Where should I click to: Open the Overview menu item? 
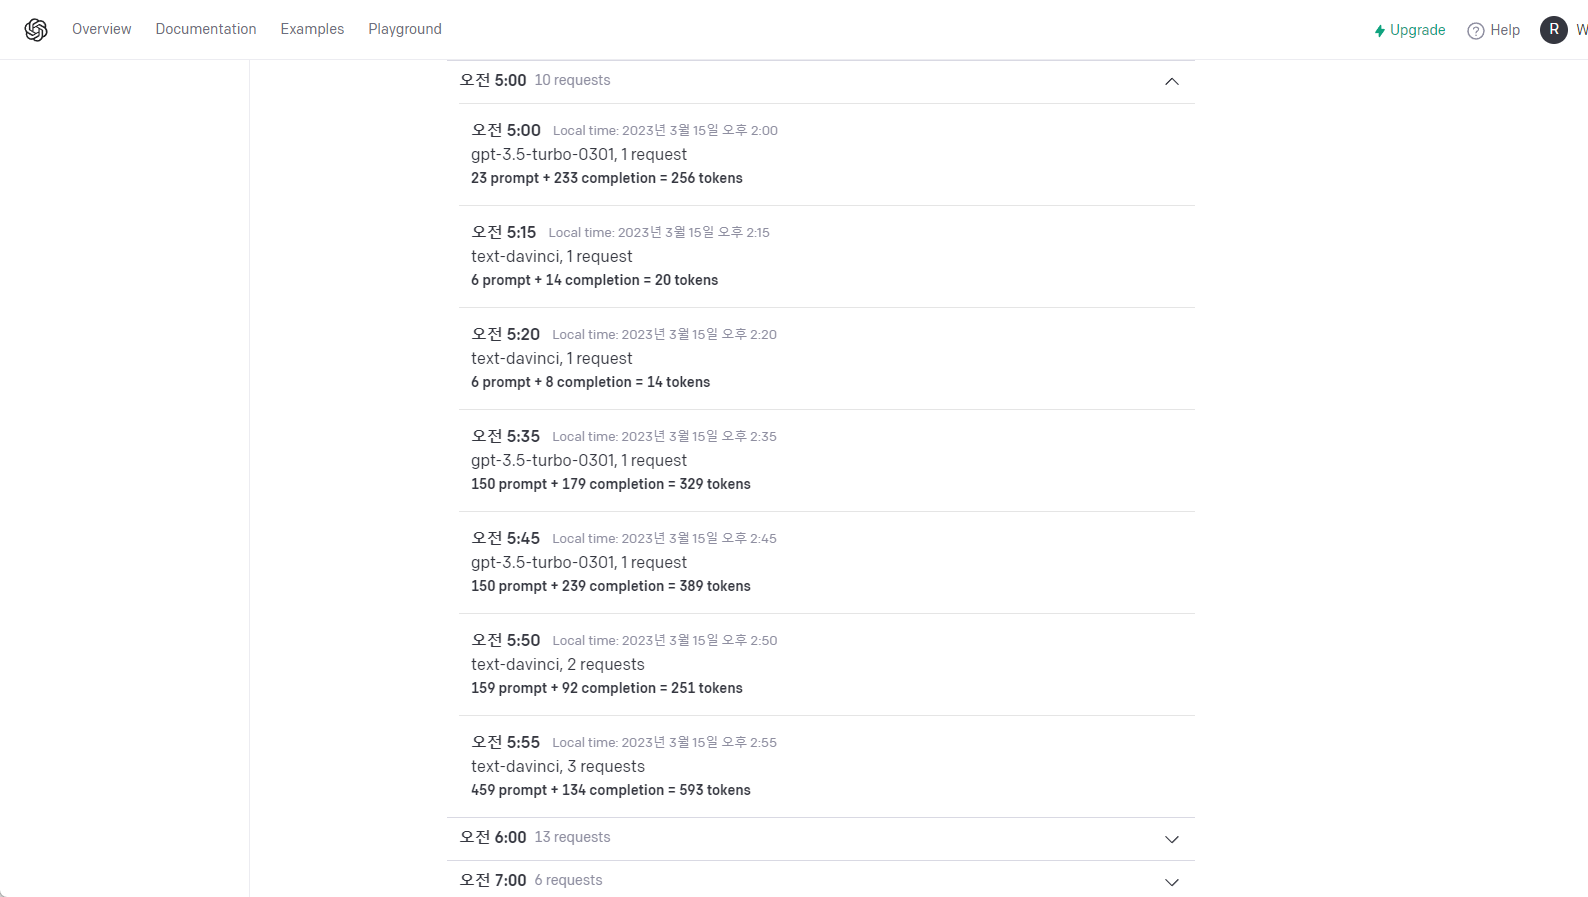click(102, 29)
